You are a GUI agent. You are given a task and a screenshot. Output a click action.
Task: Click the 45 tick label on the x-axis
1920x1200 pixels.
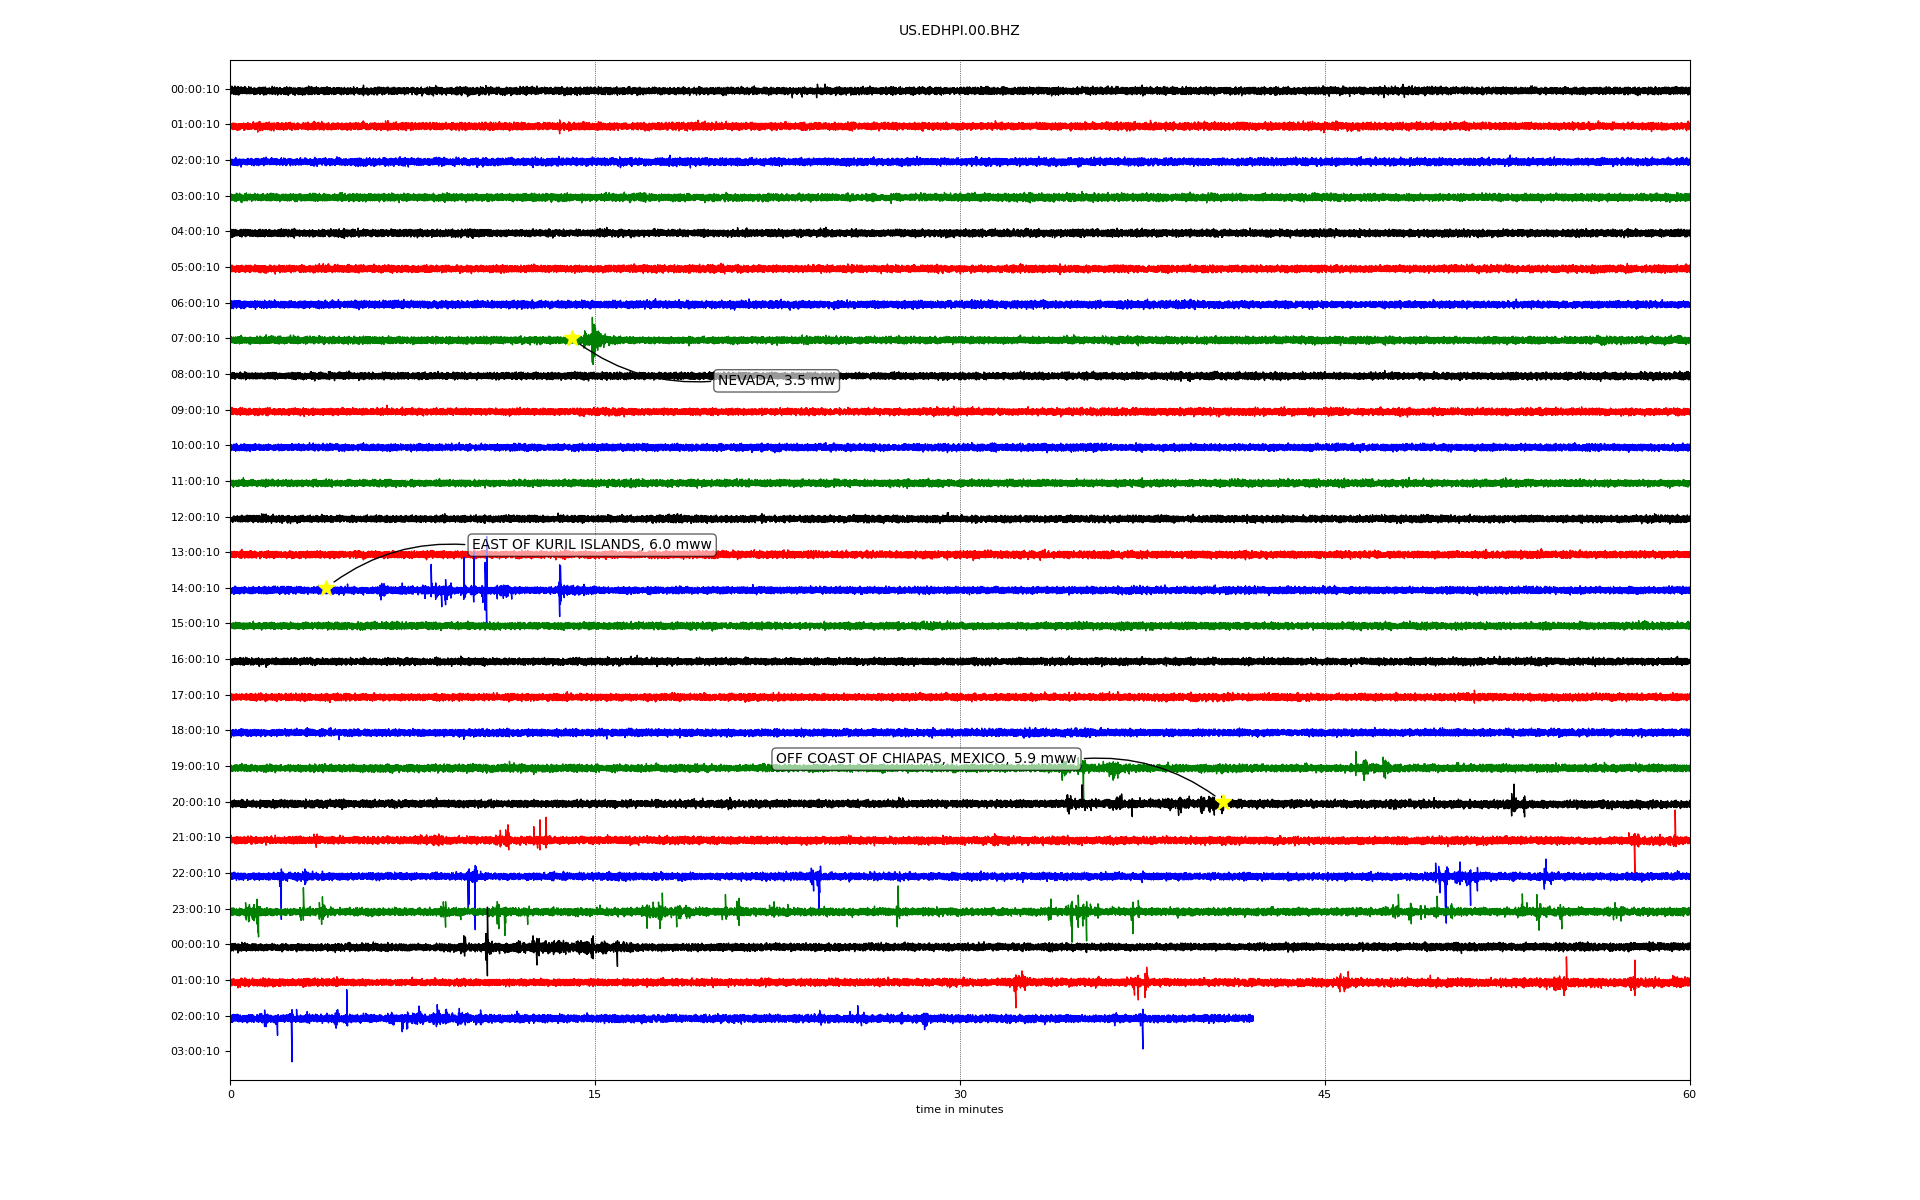tap(1325, 1095)
